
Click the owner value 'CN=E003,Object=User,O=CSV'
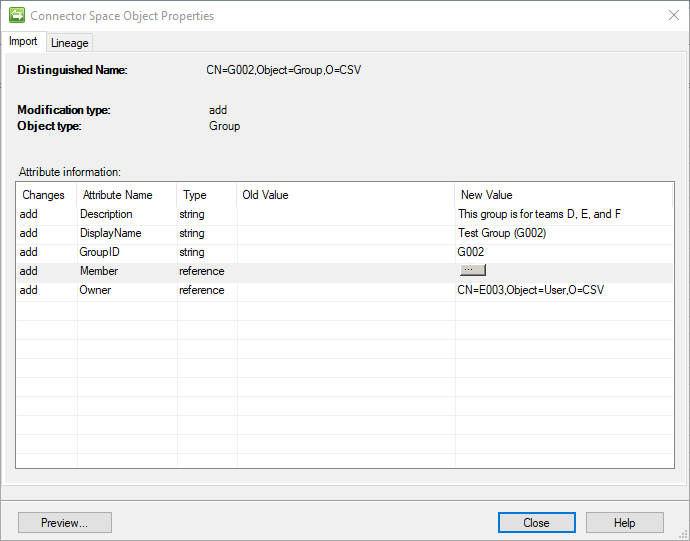point(531,290)
